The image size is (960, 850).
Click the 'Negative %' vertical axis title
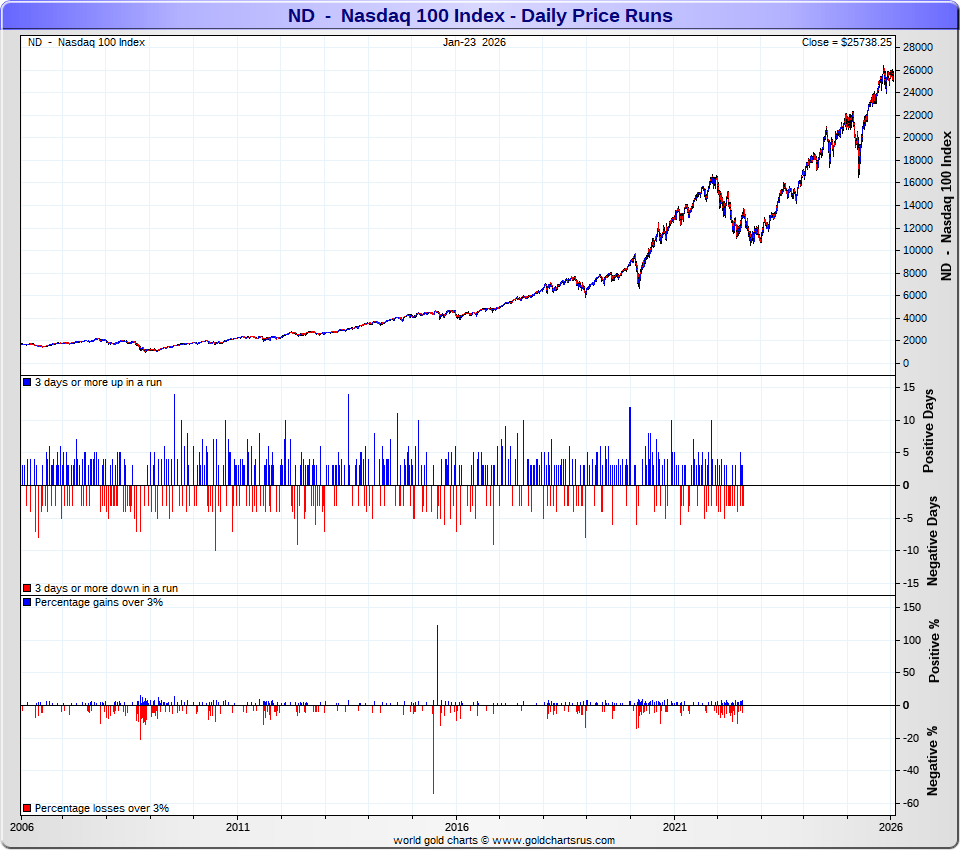pyautogui.click(x=932, y=761)
